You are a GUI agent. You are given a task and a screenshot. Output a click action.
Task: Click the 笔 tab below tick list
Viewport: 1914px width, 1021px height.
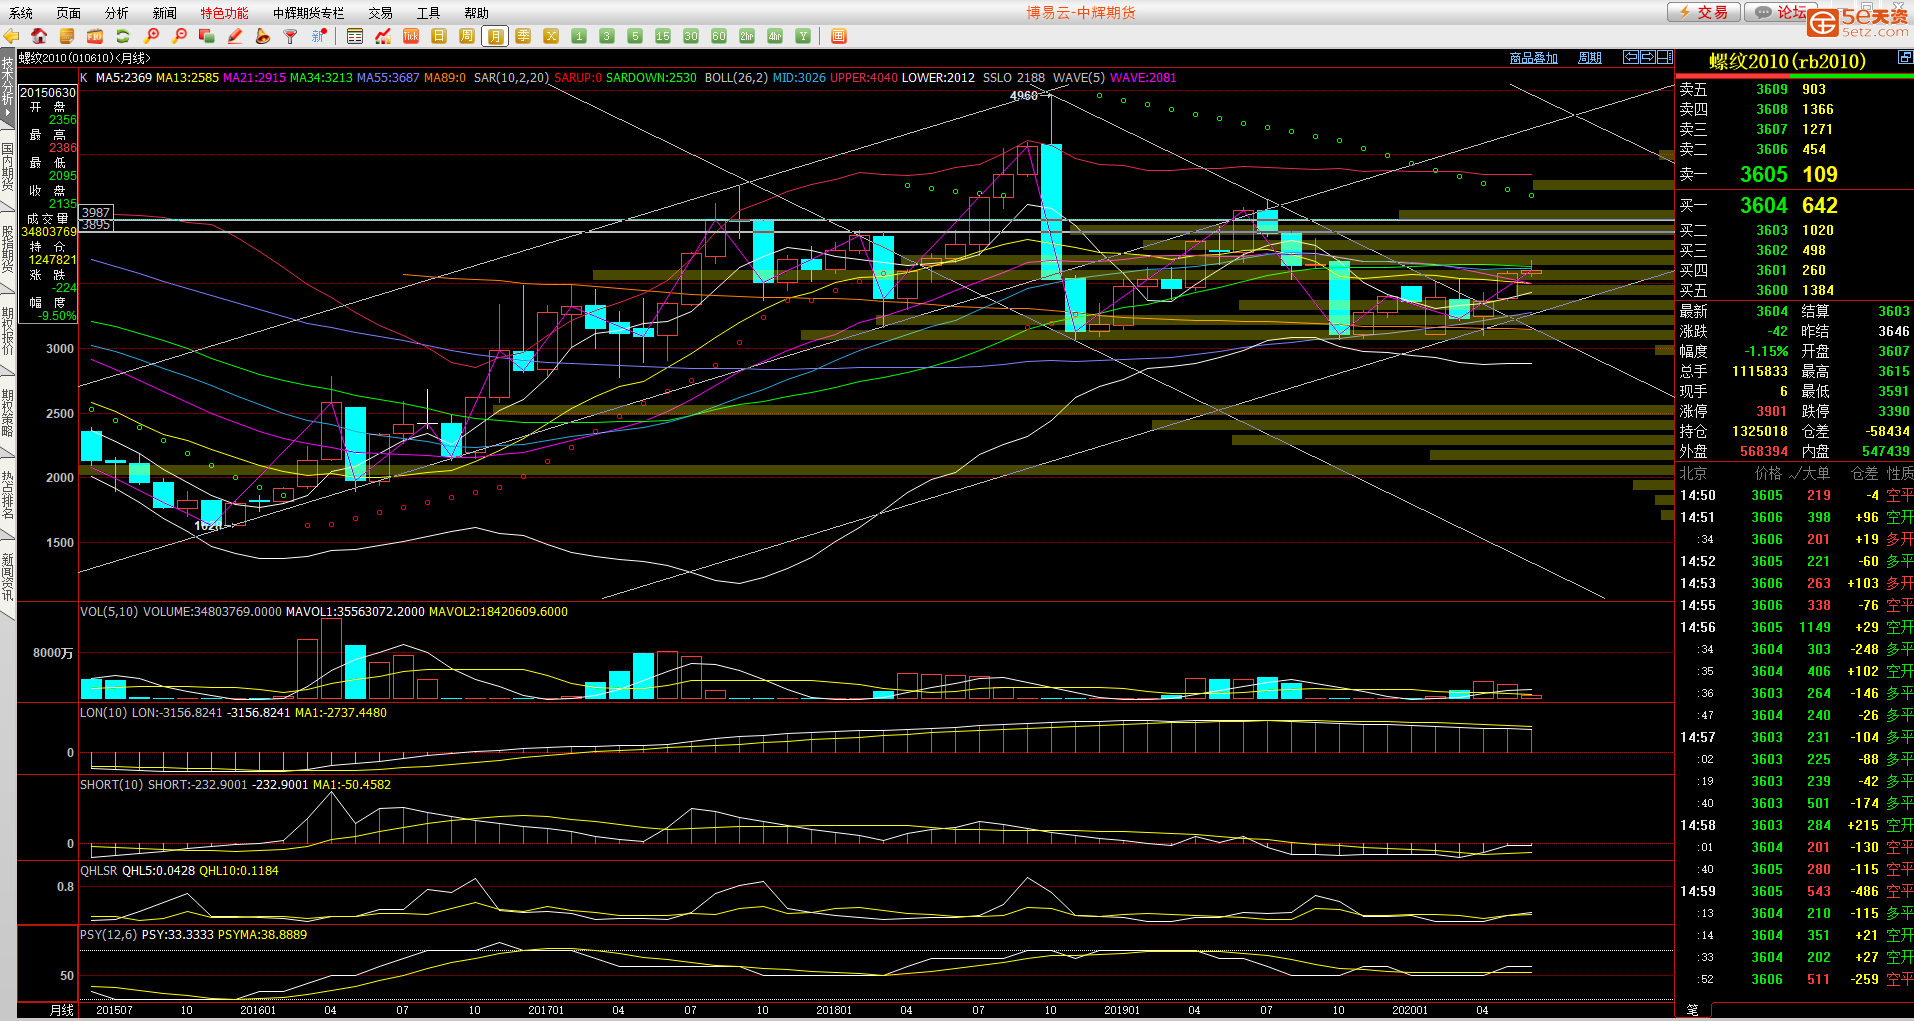[x=1692, y=1010]
